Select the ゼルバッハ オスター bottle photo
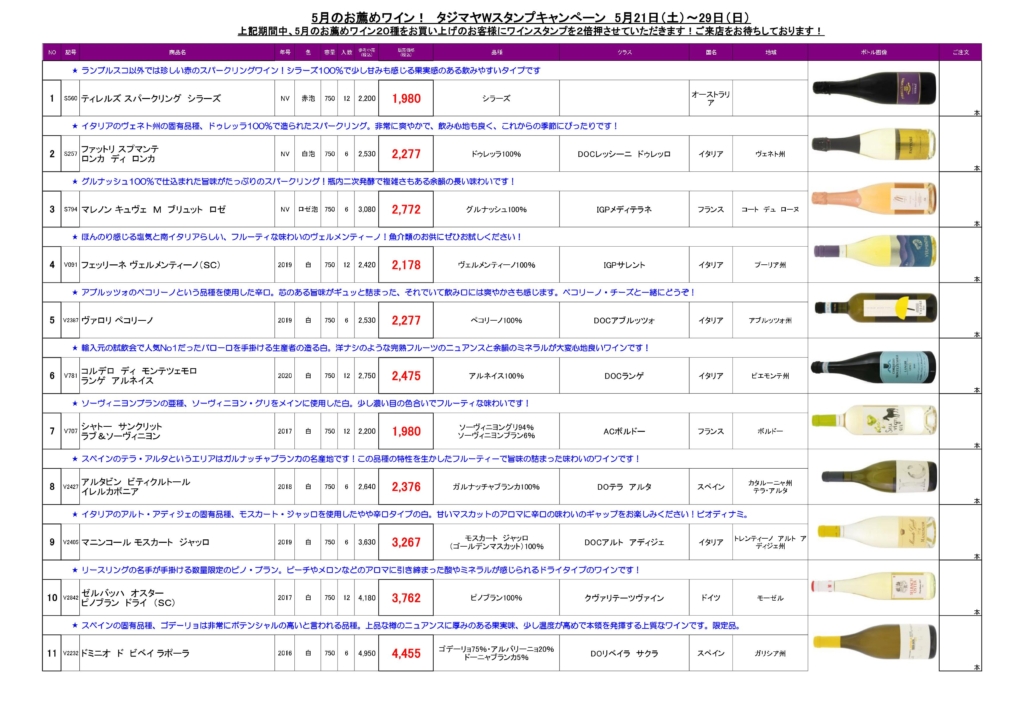 [x=873, y=587]
